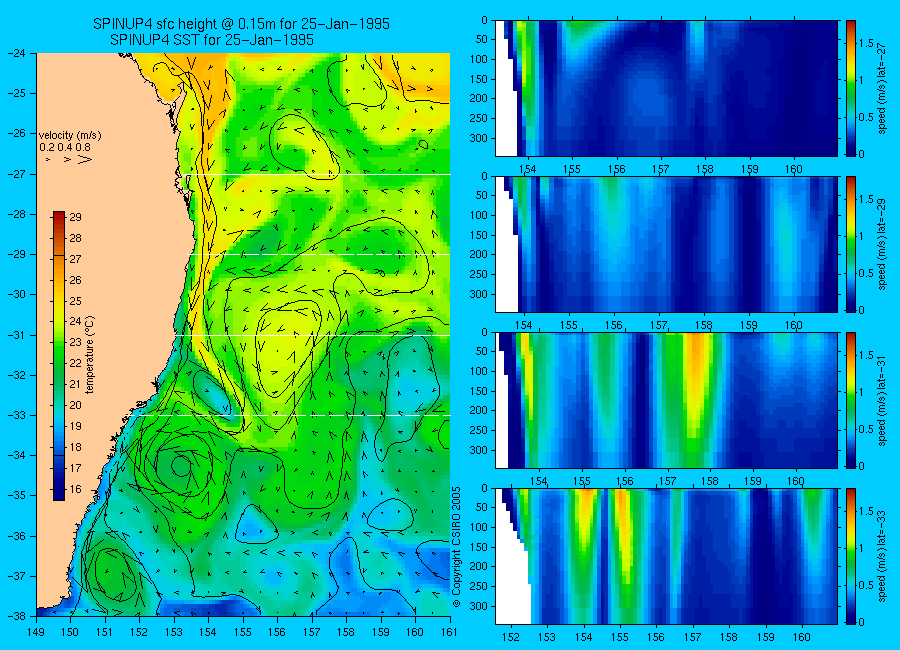Image resolution: width=900 pixels, height=650 pixels.
Task: Click the 0.5 tick on lat=-33 speed color bar
Action: (866, 585)
